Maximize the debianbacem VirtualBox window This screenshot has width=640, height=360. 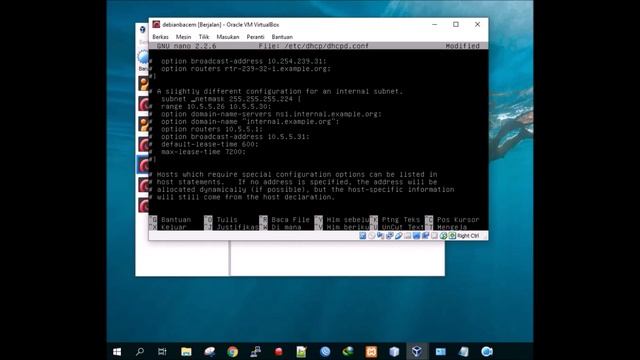456,24
